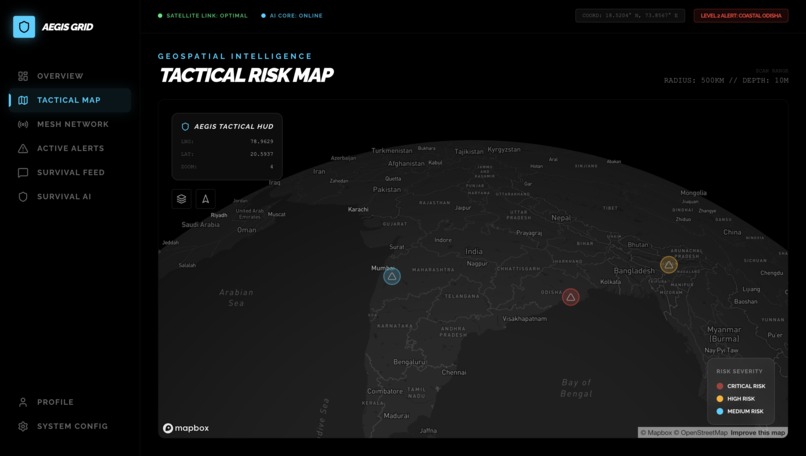Select Tactical Map in the sidebar
Image resolution: width=806 pixels, height=456 pixels.
pos(69,100)
